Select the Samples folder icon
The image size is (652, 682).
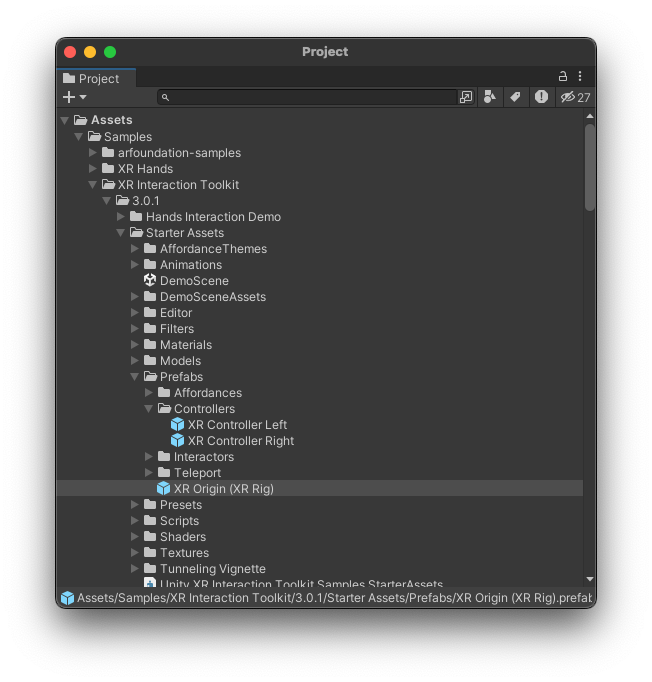coord(94,136)
